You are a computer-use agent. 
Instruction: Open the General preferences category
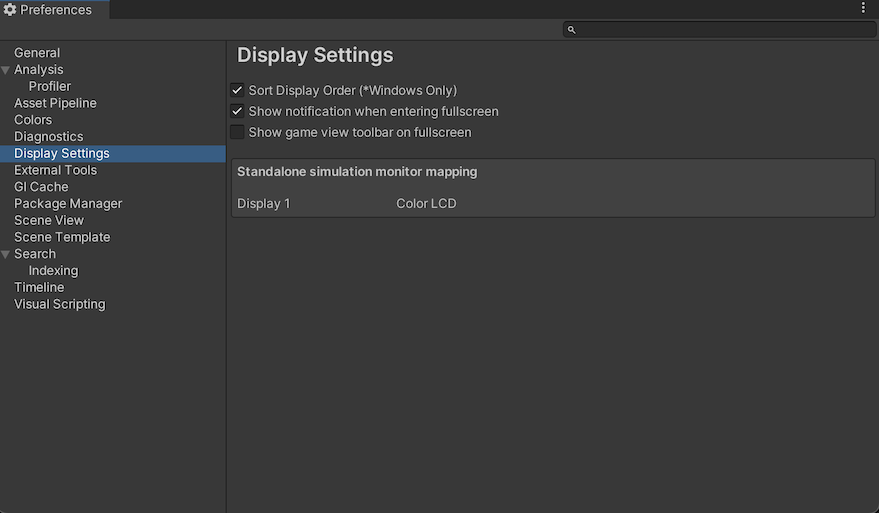(x=37, y=53)
